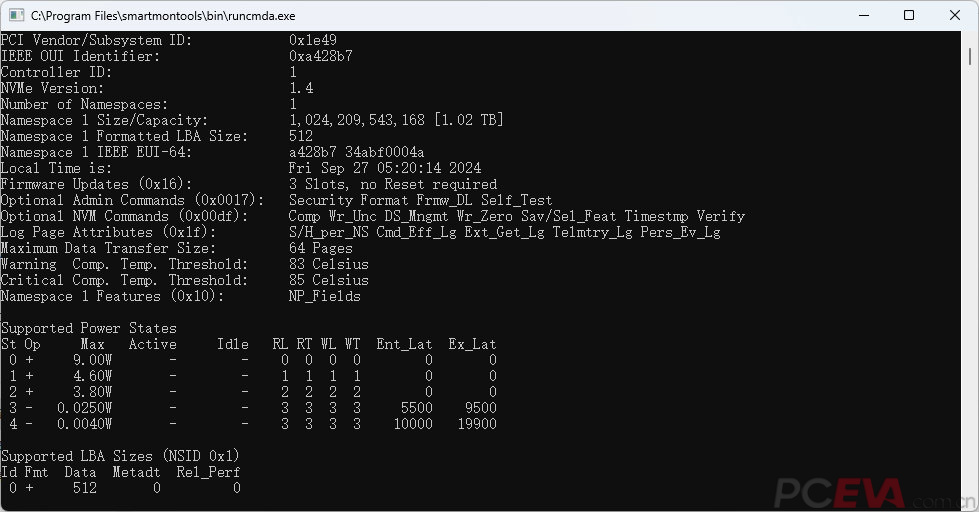
Task: Click the 'NP_Fields' namespace features value
Action: [x=324, y=296]
